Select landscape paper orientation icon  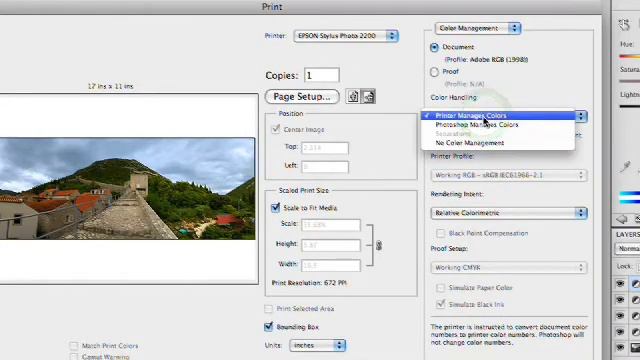(x=368, y=96)
